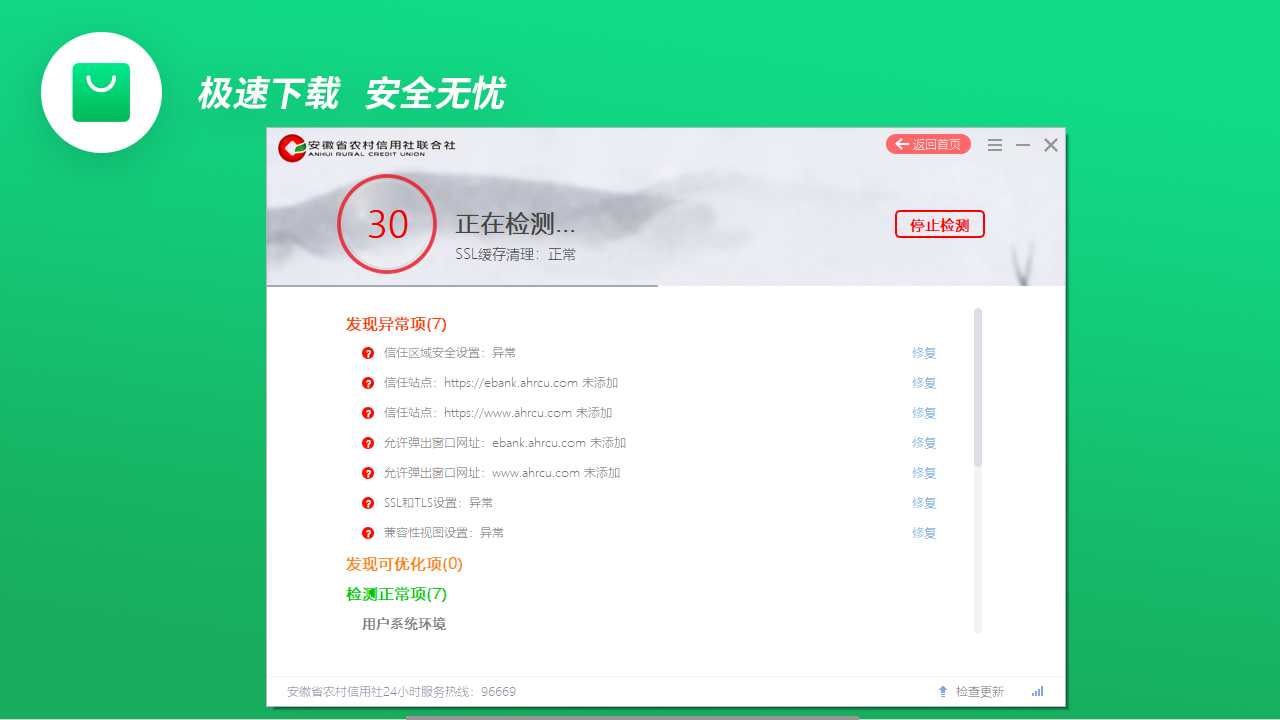Image resolution: width=1280 pixels, height=720 pixels.
Task: Expand the 发现可优化项(0) section
Action: (x=404, y=564)
